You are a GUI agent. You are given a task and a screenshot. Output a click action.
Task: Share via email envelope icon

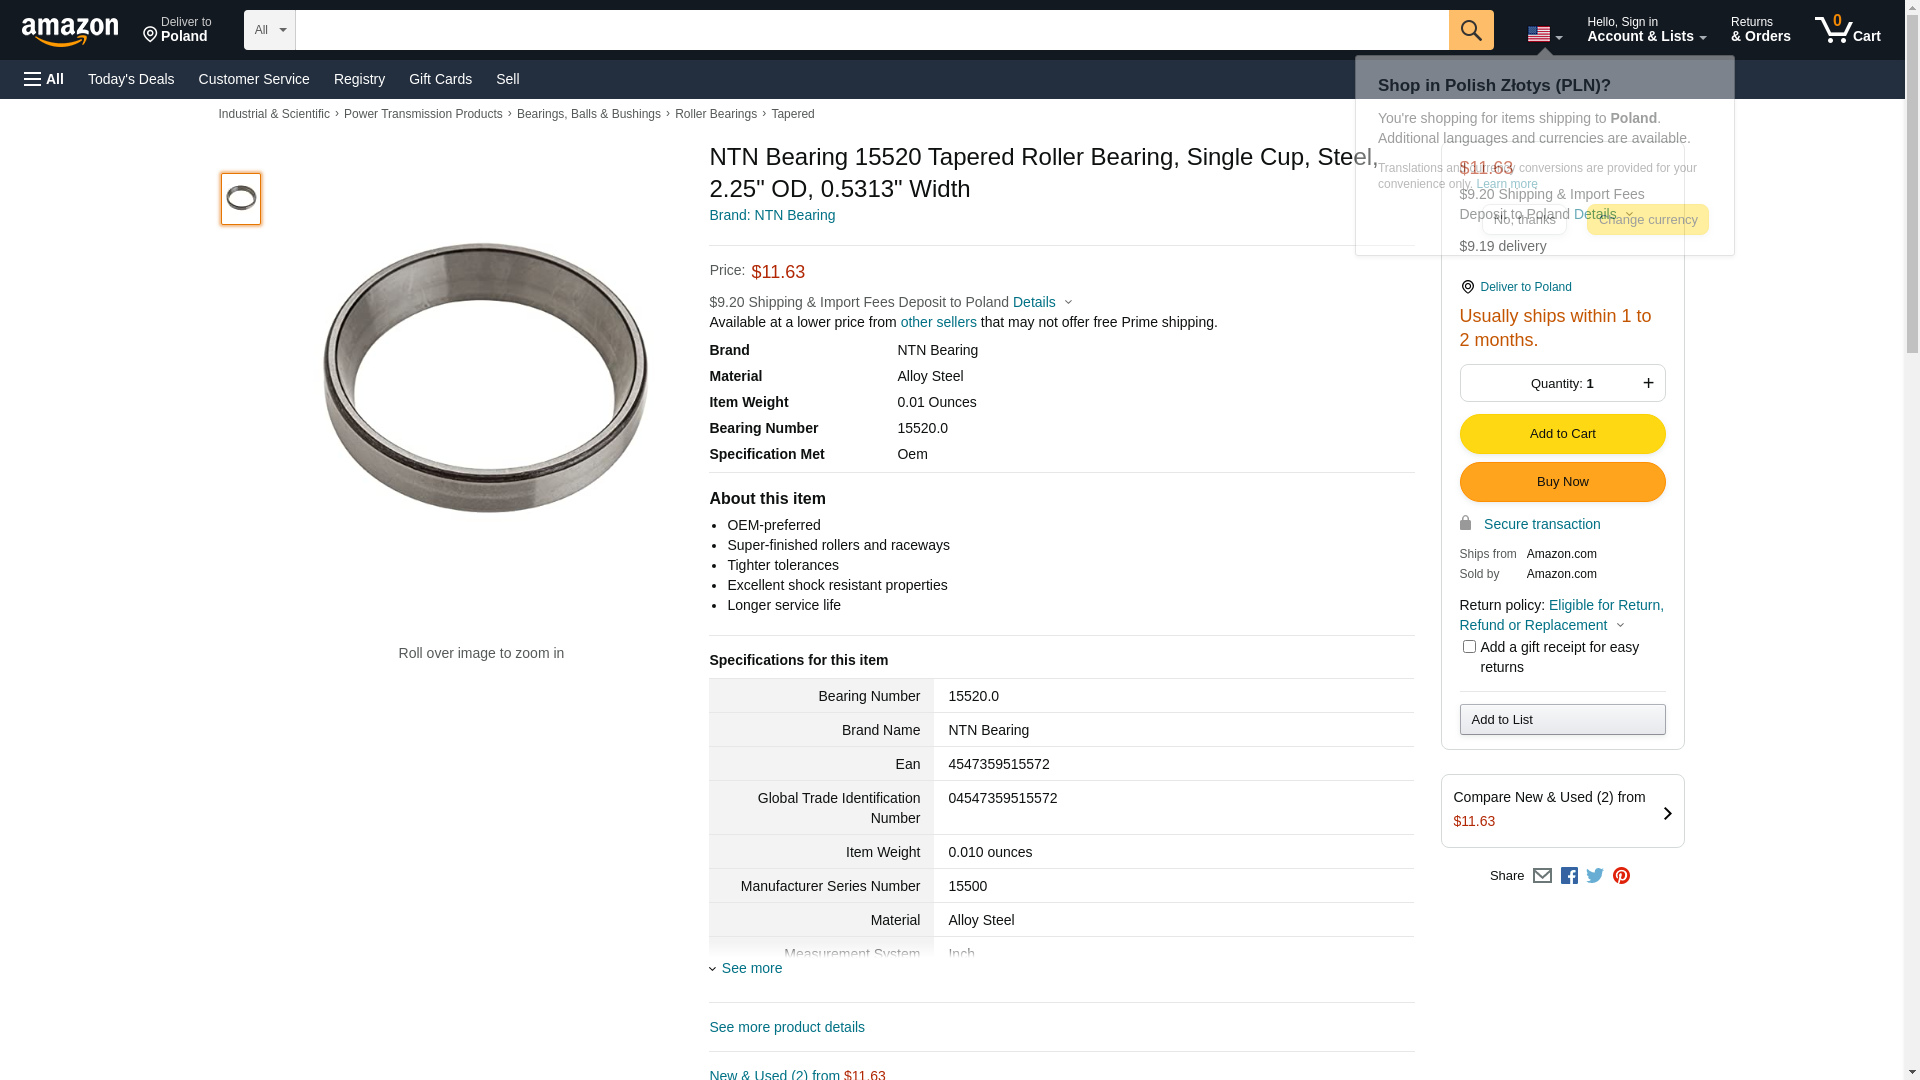click(1542, 876)
